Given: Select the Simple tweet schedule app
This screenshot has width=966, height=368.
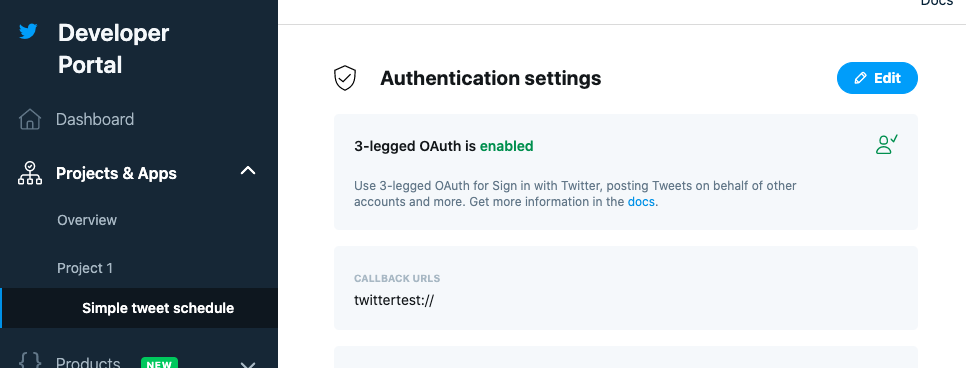Looking at the screenshot, I should (x=158, y=308).
